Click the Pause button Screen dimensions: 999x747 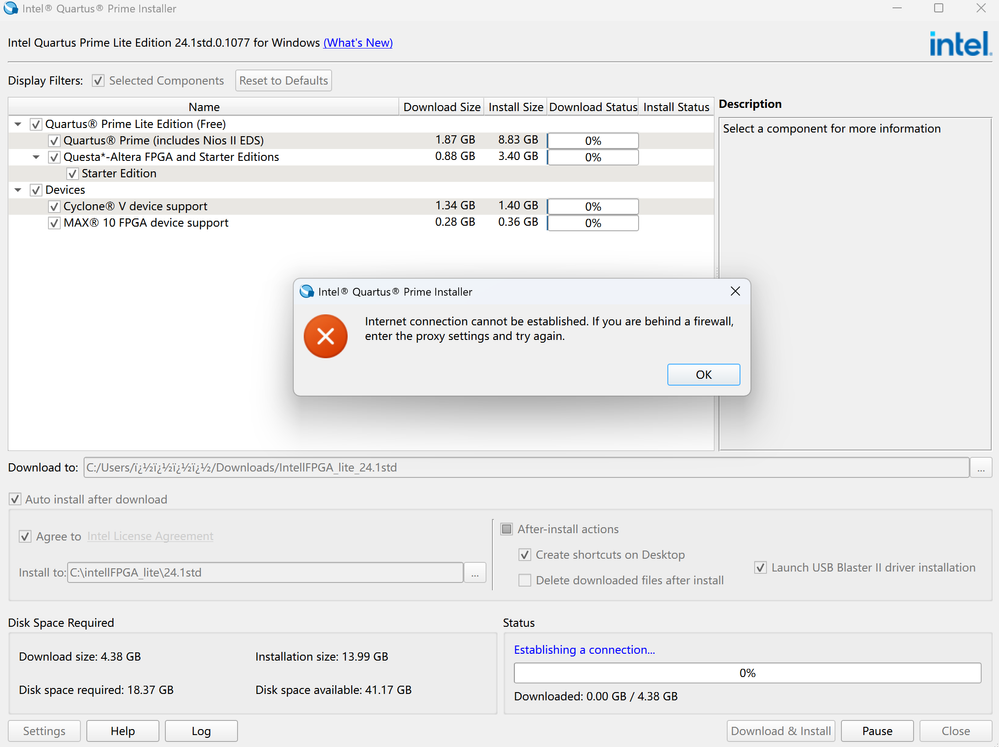point(877,731)
